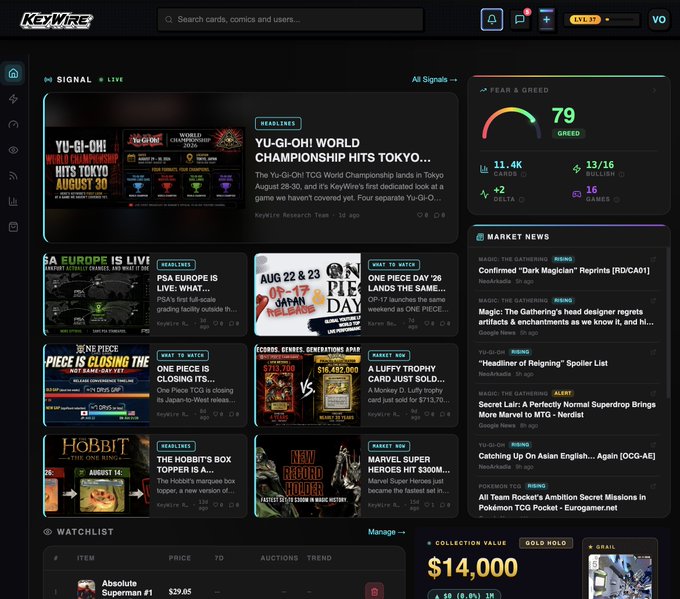
Task: Open external link for Dark Magician Reprints
Action: point(653,259)
